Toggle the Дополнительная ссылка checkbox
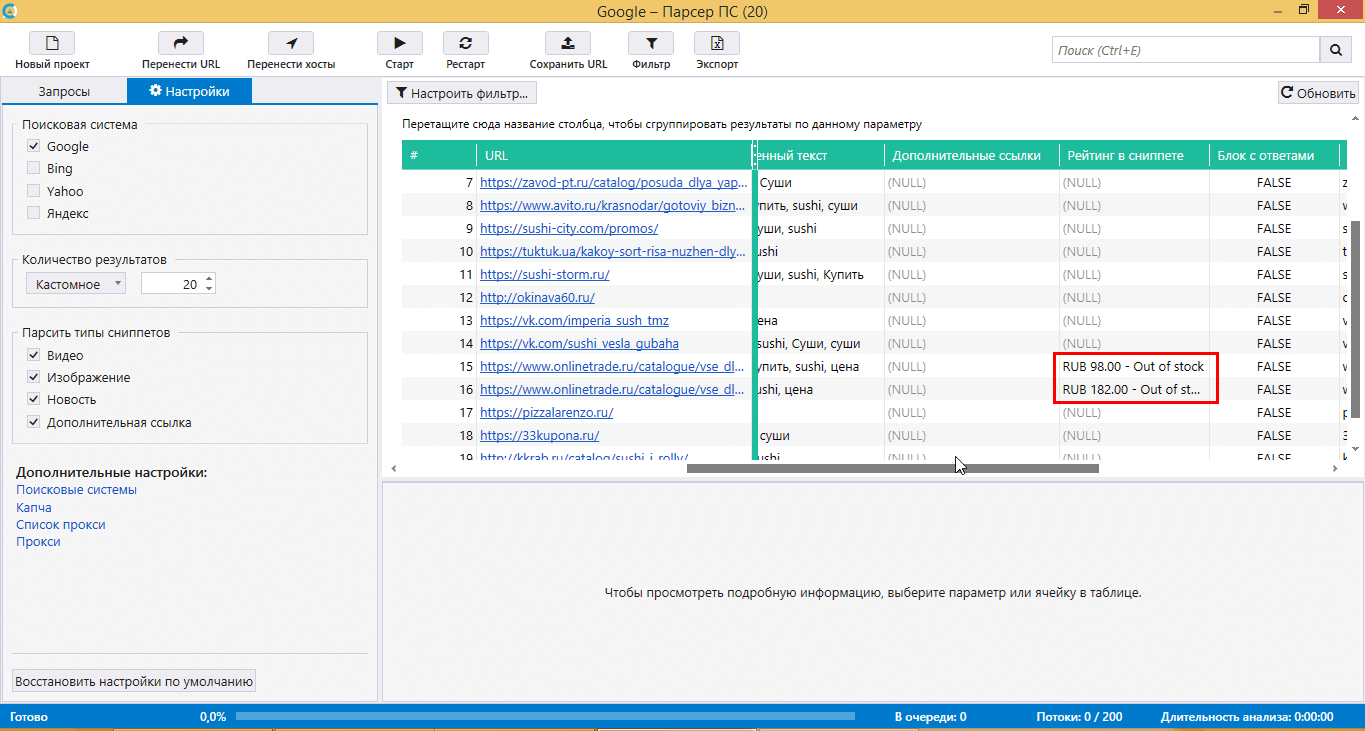The width and height of the screenshot is (1365, 731). point(33,422)
